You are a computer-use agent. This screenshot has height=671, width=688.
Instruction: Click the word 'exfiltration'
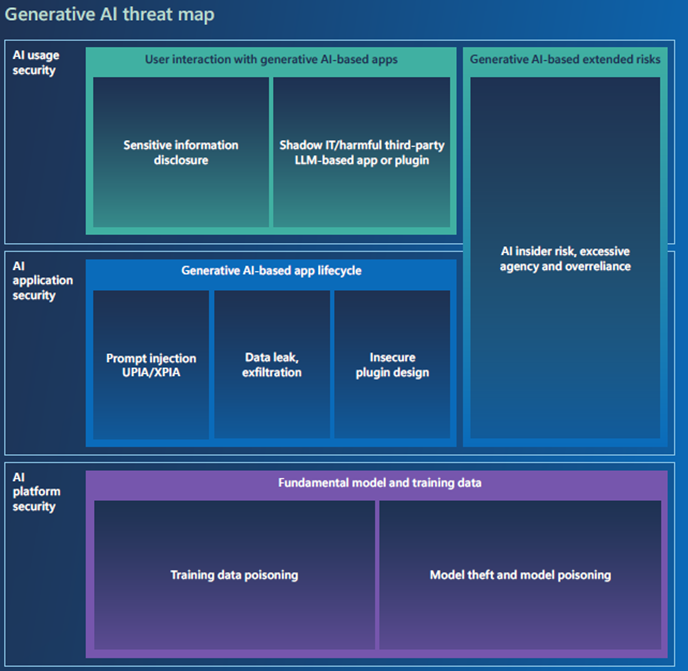point(271,373)
